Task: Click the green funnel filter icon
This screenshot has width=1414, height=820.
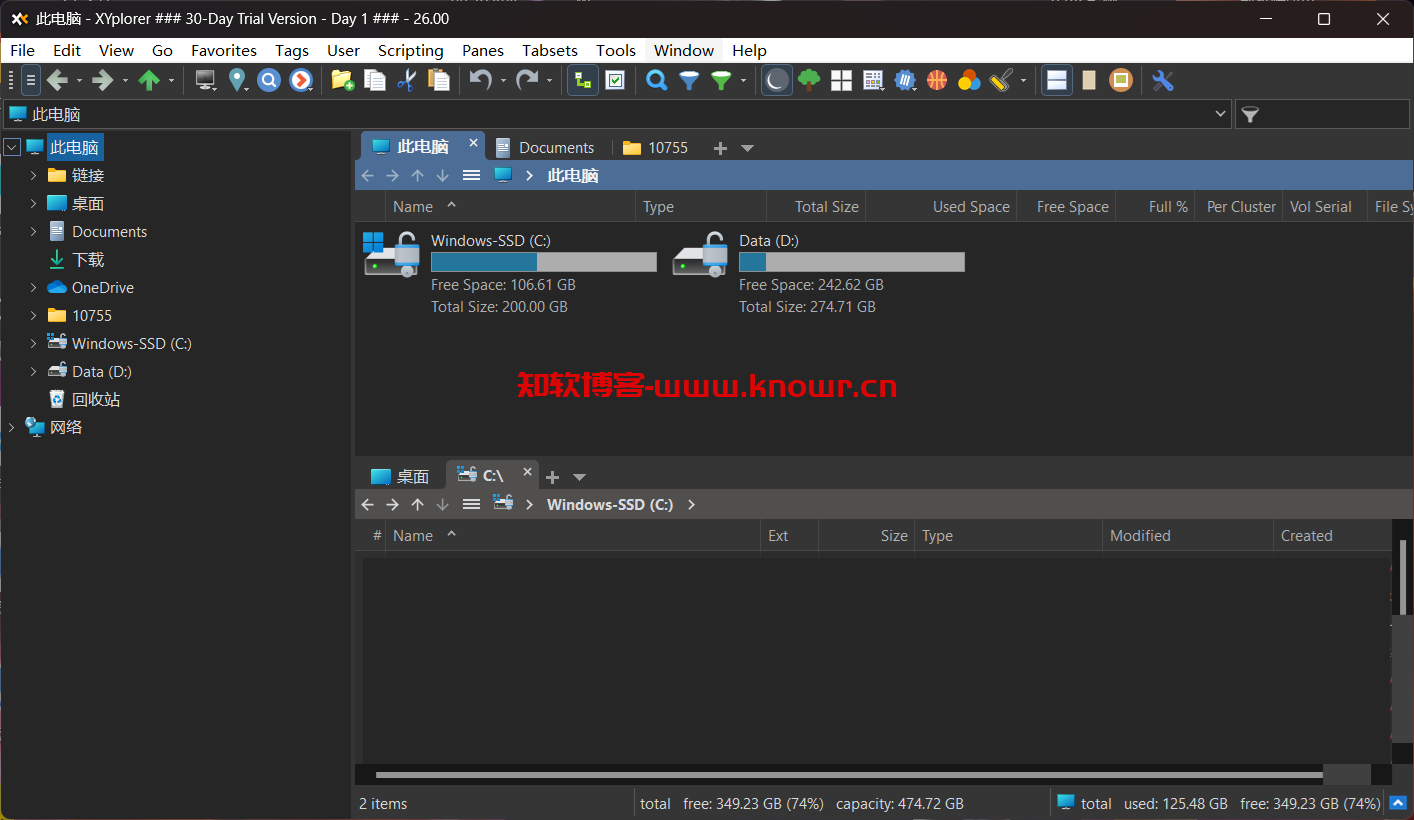Action: click(x=721, y=81)
